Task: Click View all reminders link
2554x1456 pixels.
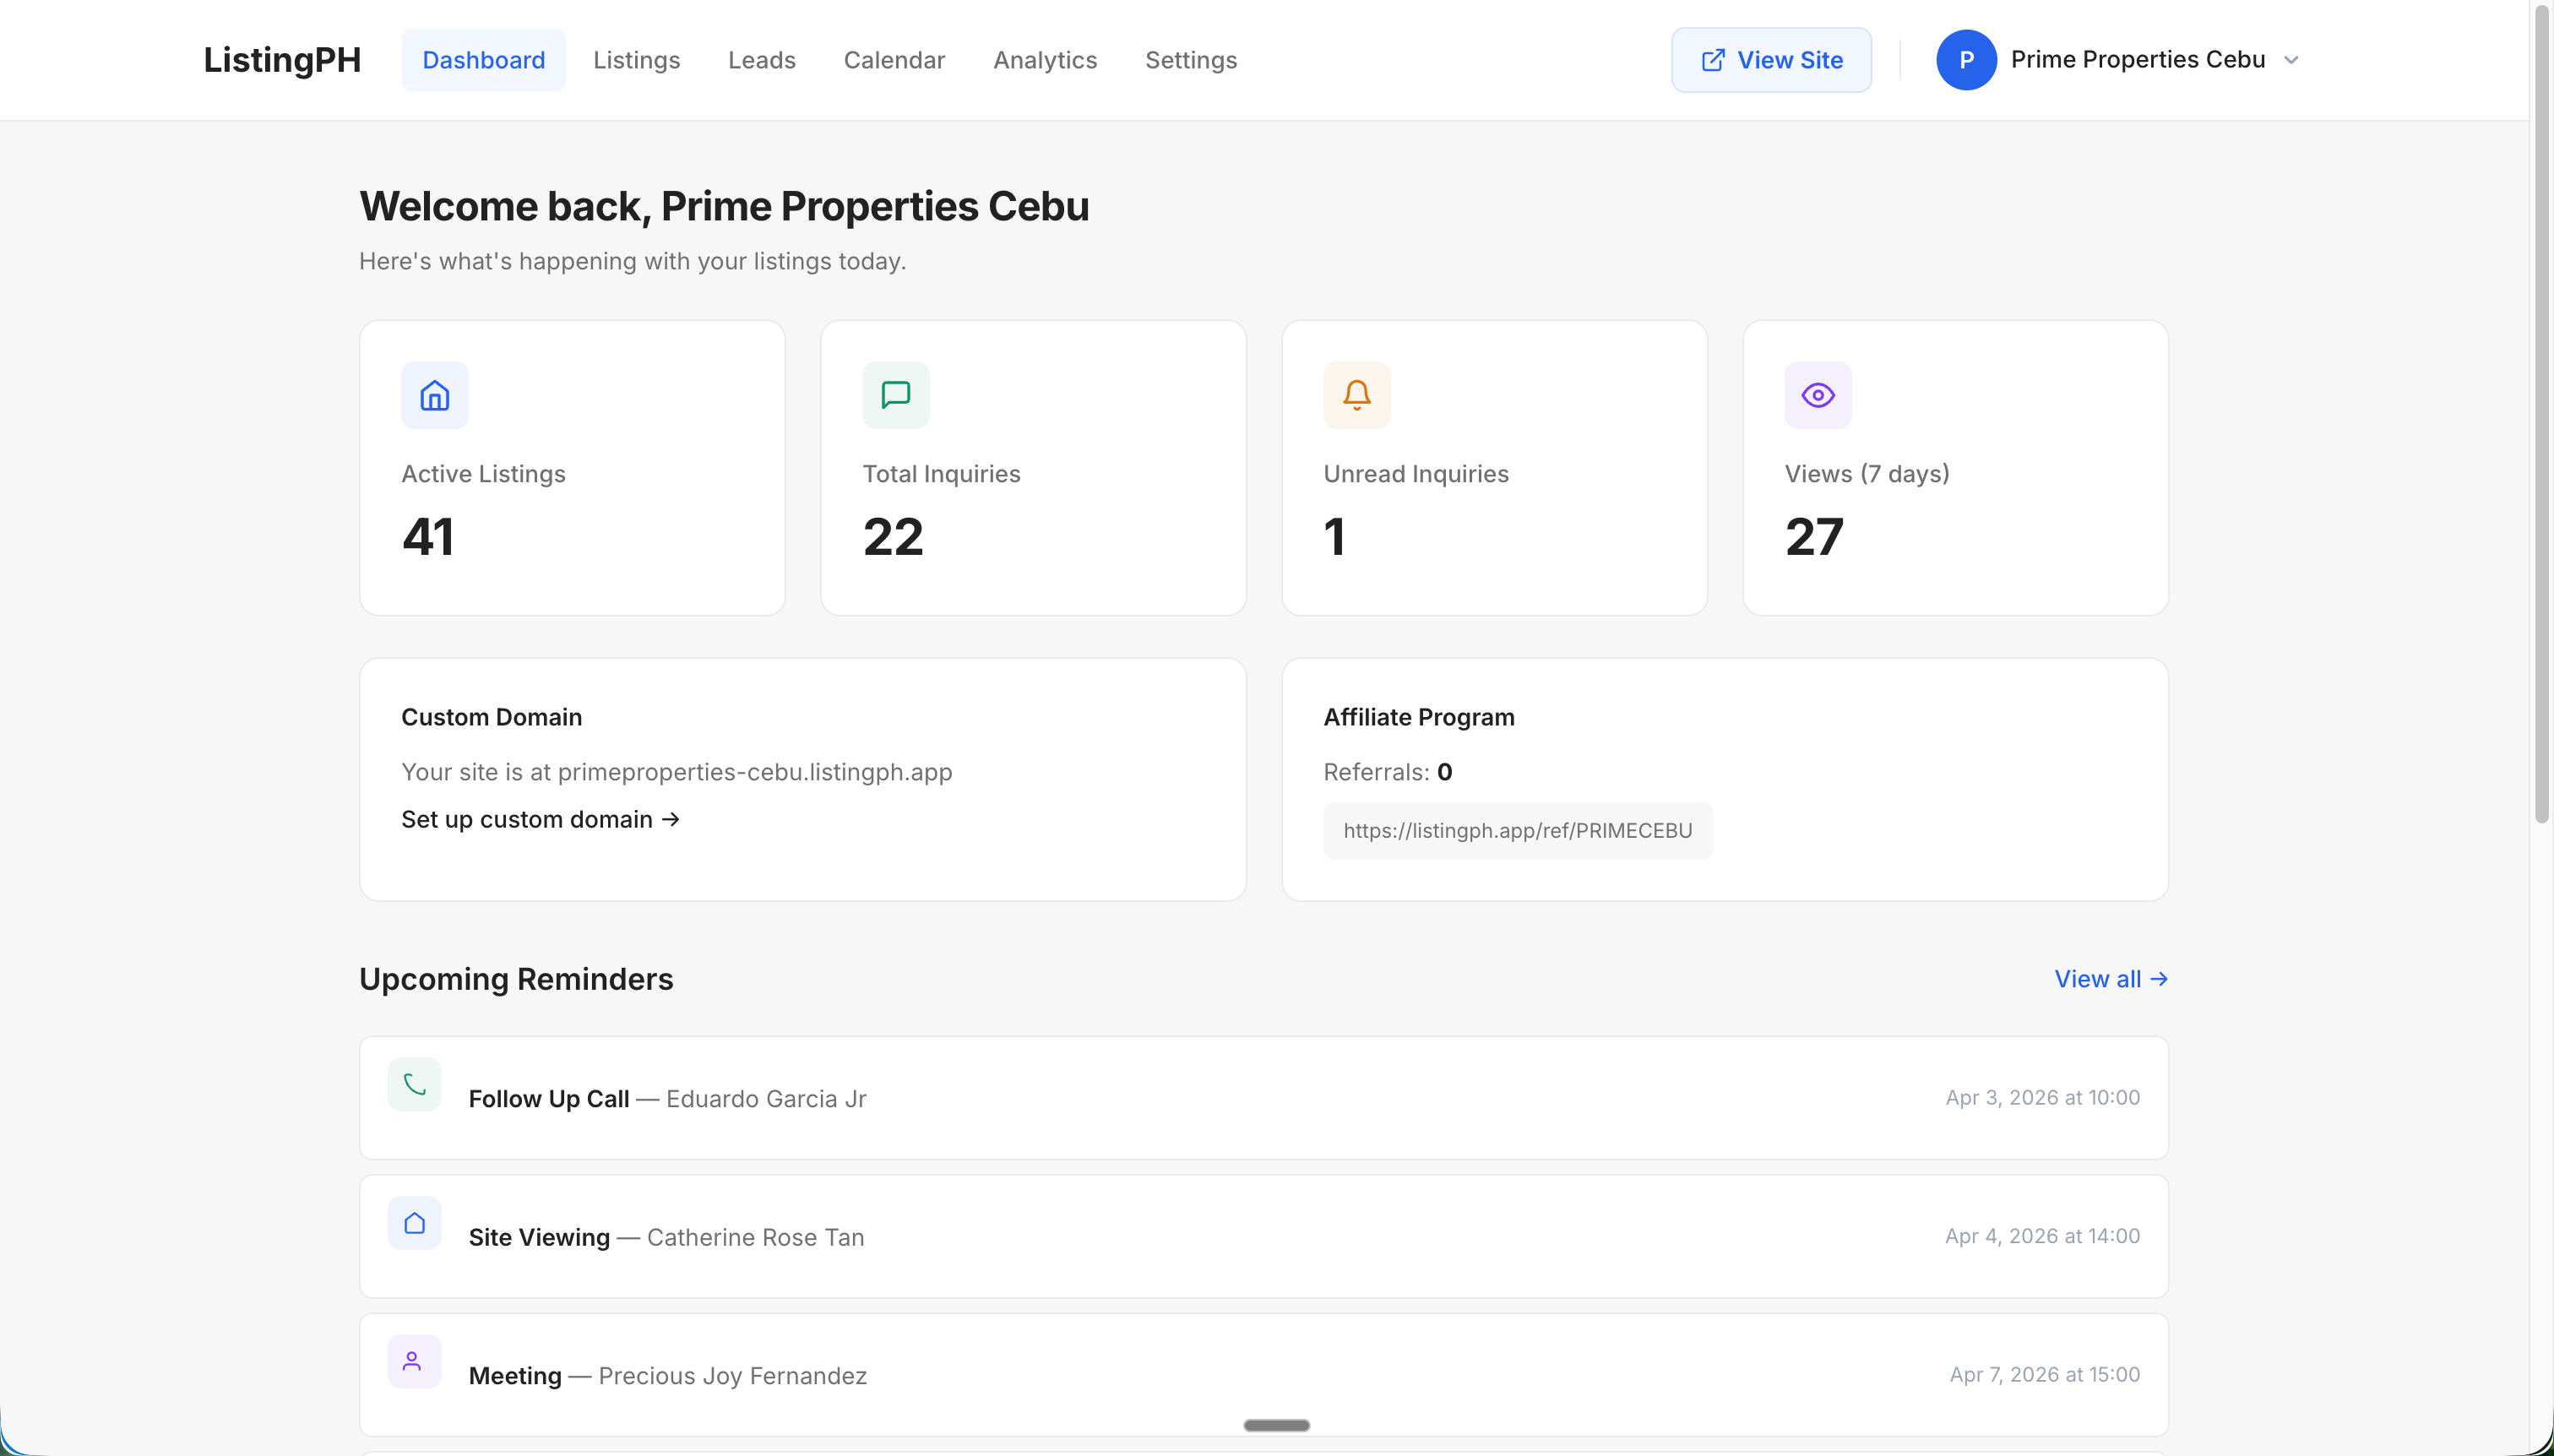Action: [2110, 979]
